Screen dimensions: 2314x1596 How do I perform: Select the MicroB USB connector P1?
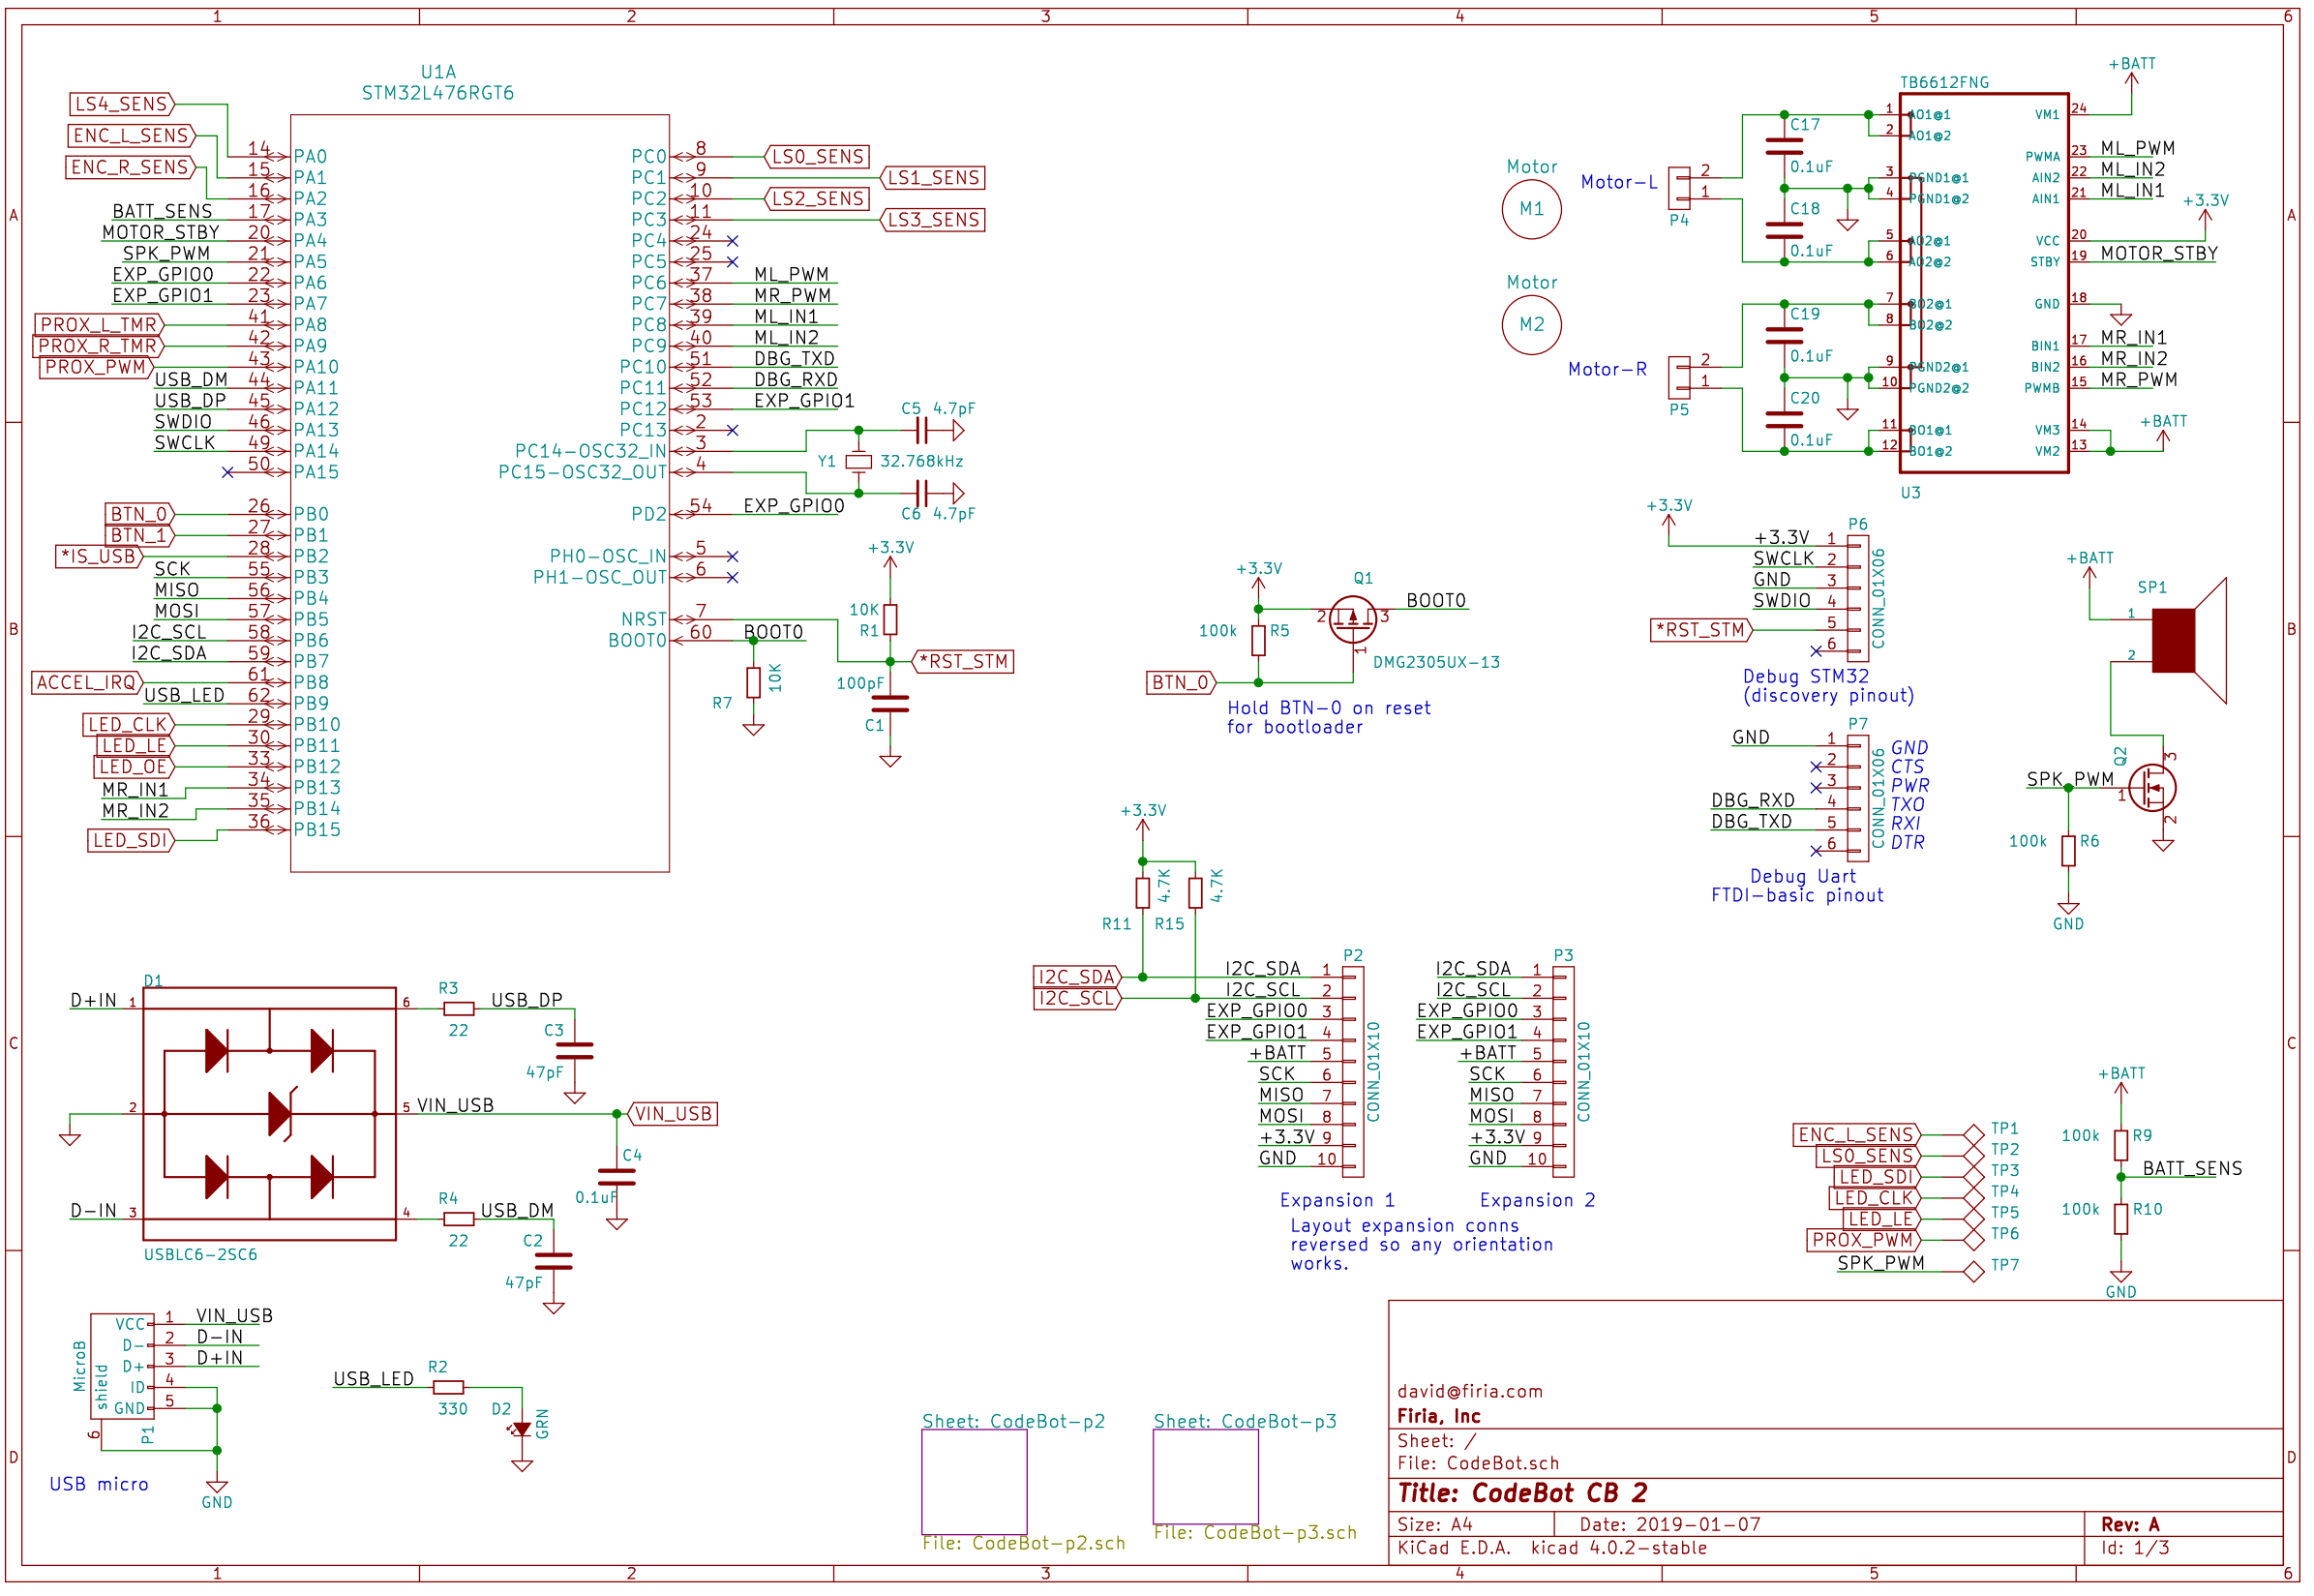(122, 1366)
